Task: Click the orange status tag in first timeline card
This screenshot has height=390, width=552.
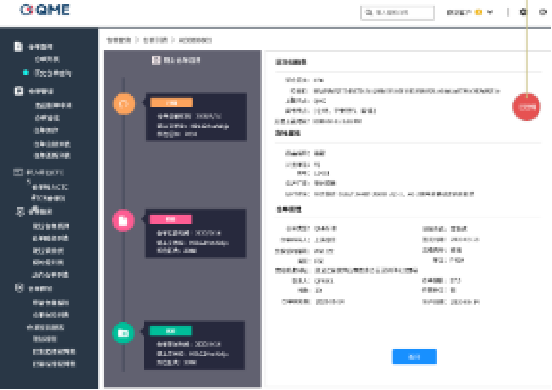Action: coord(171,103)
